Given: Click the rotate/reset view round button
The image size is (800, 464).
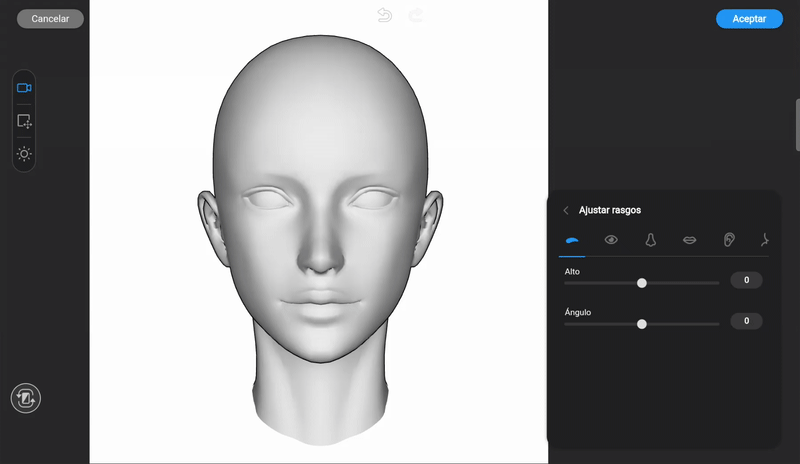Looking at the screenshot, I should [25, 399].
